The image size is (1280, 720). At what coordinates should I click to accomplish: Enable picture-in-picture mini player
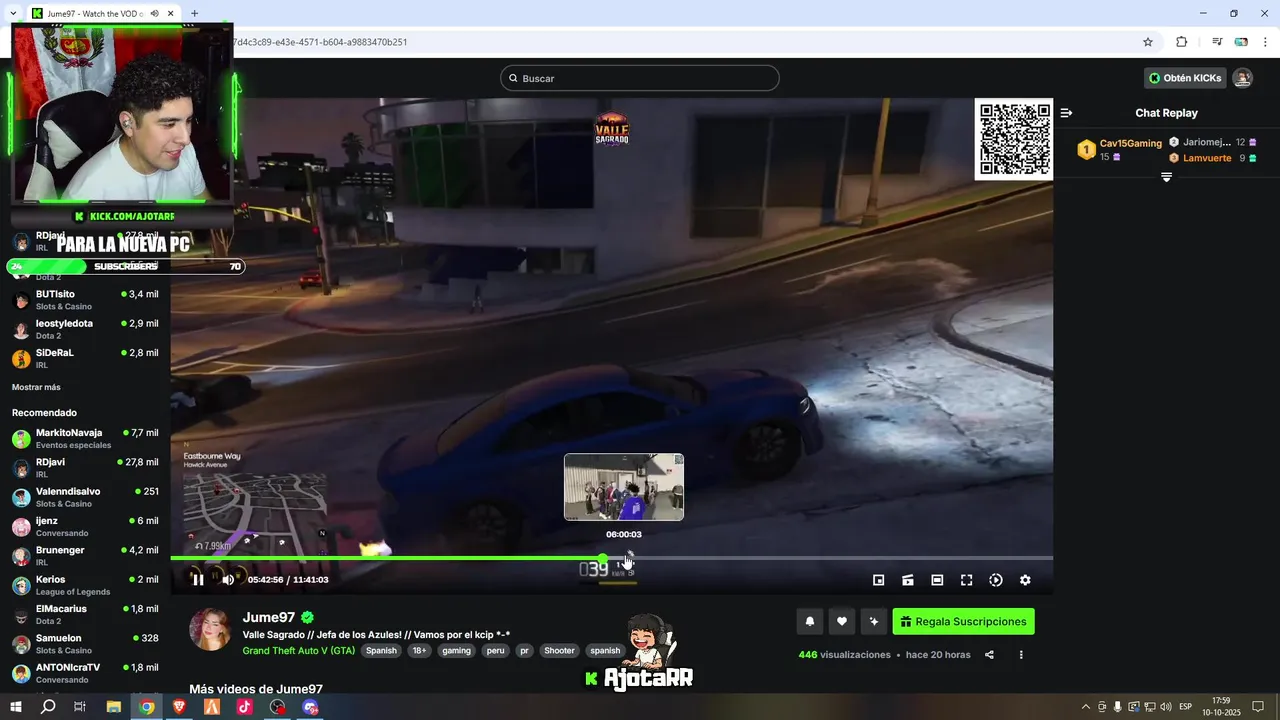[879, 580]
